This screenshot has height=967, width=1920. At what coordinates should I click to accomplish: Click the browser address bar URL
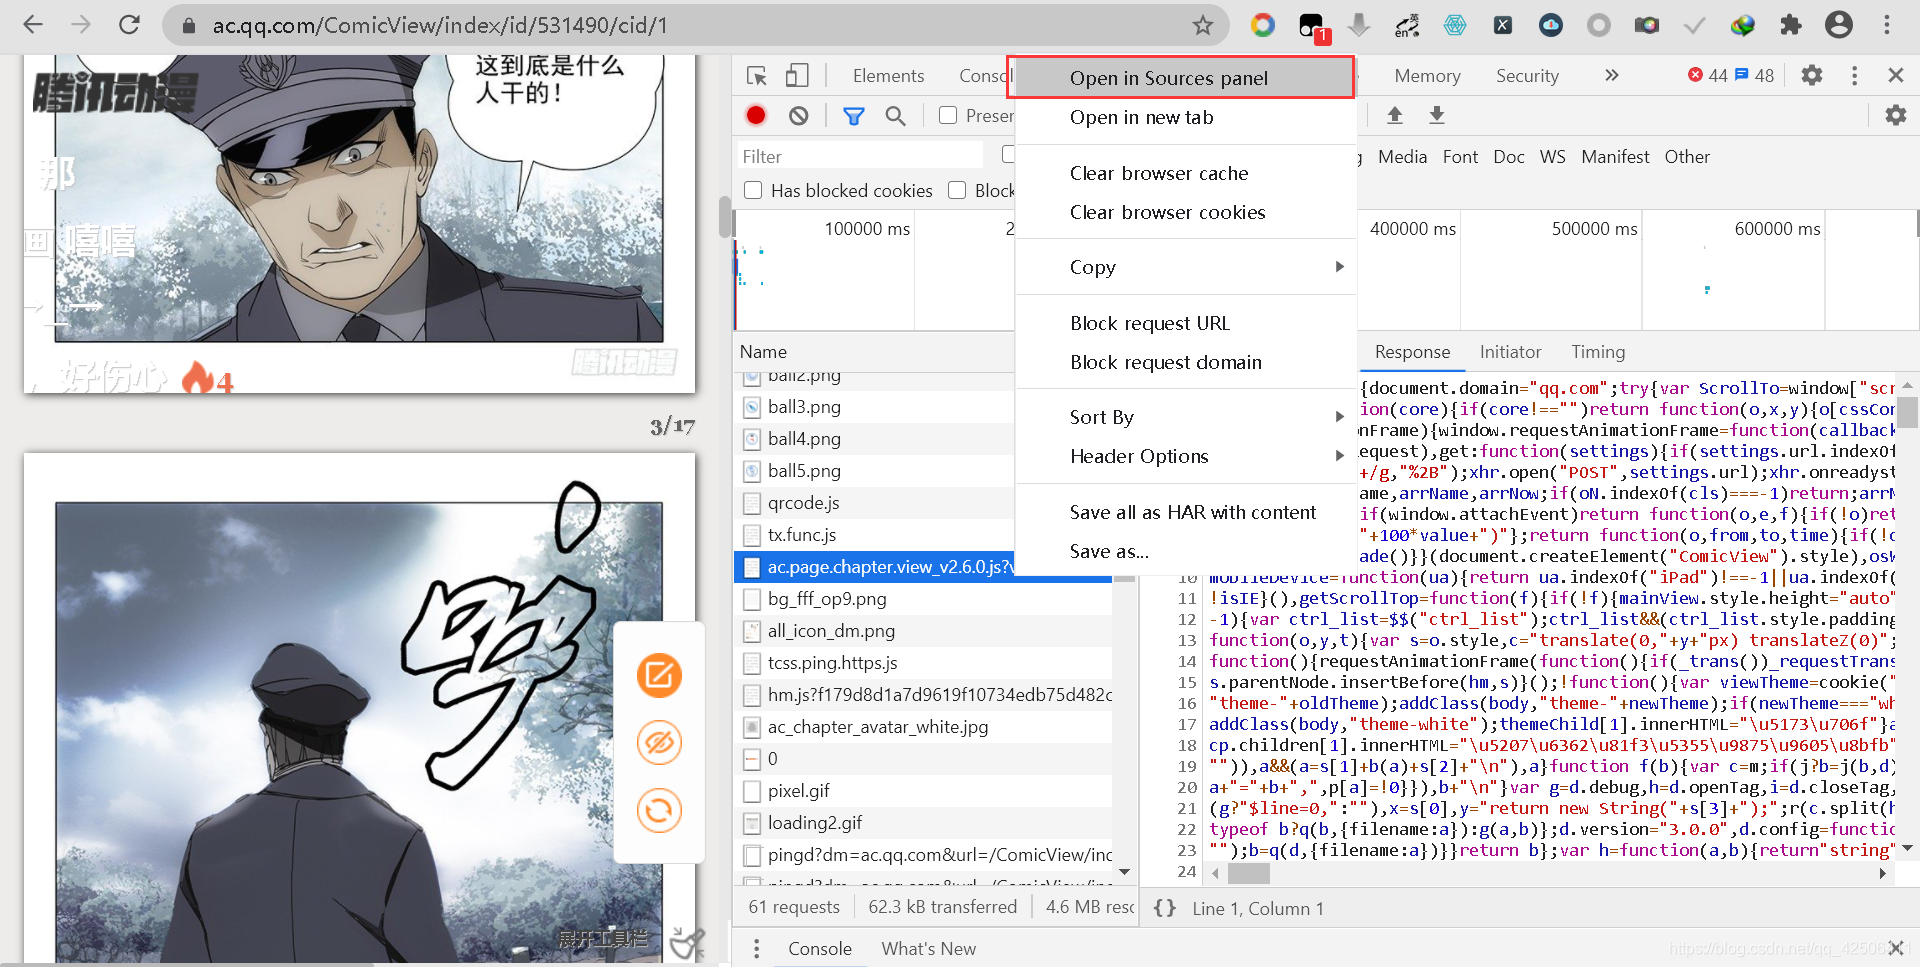point(440,25)
